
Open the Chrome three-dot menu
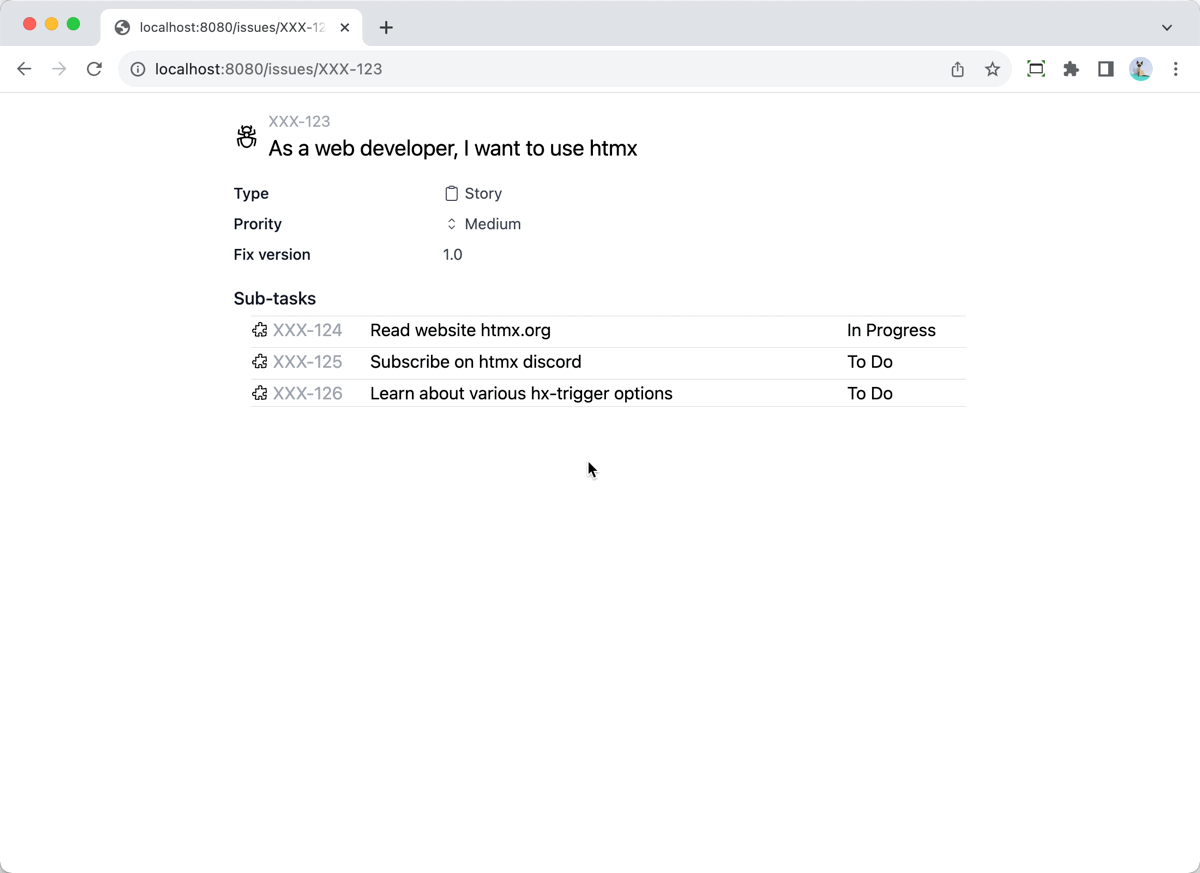click(x=1176, y=69)
